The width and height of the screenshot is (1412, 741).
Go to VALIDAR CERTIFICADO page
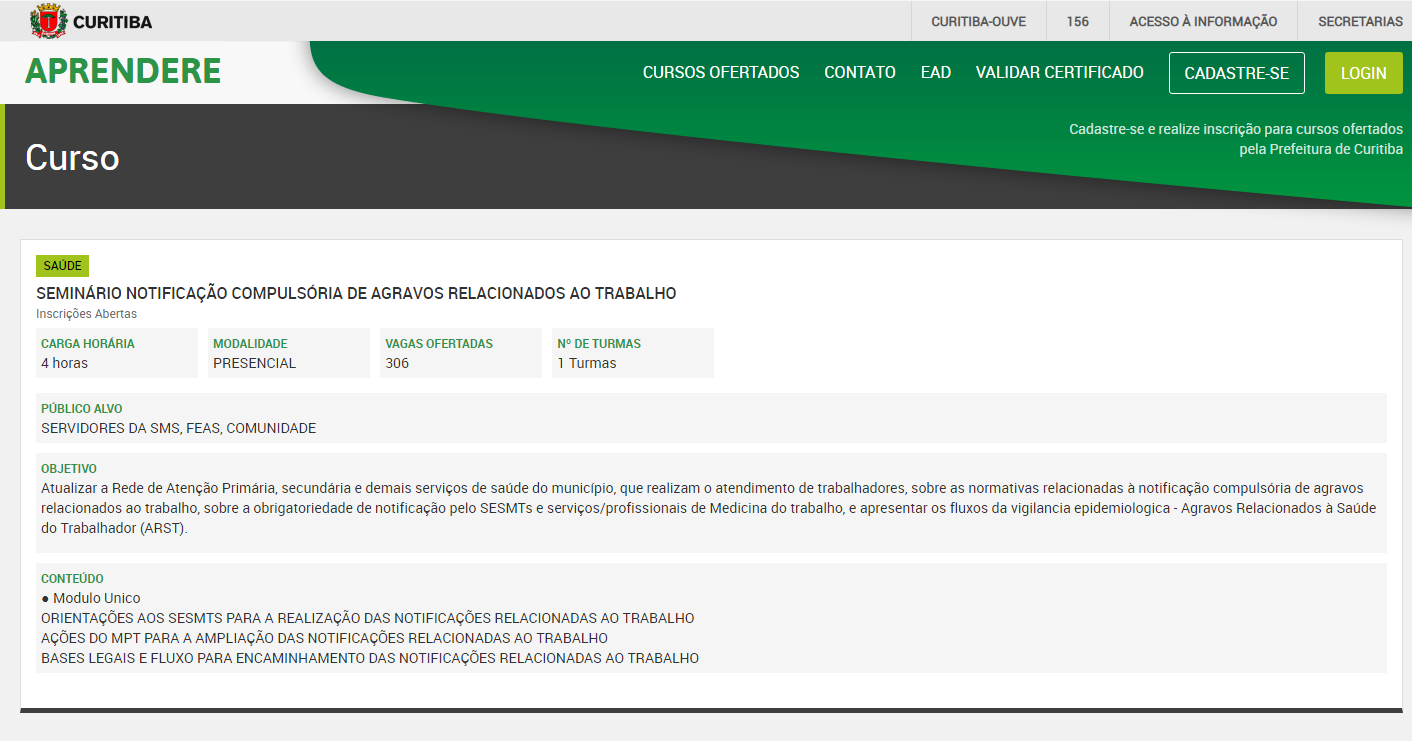(x=1059, y=73)
